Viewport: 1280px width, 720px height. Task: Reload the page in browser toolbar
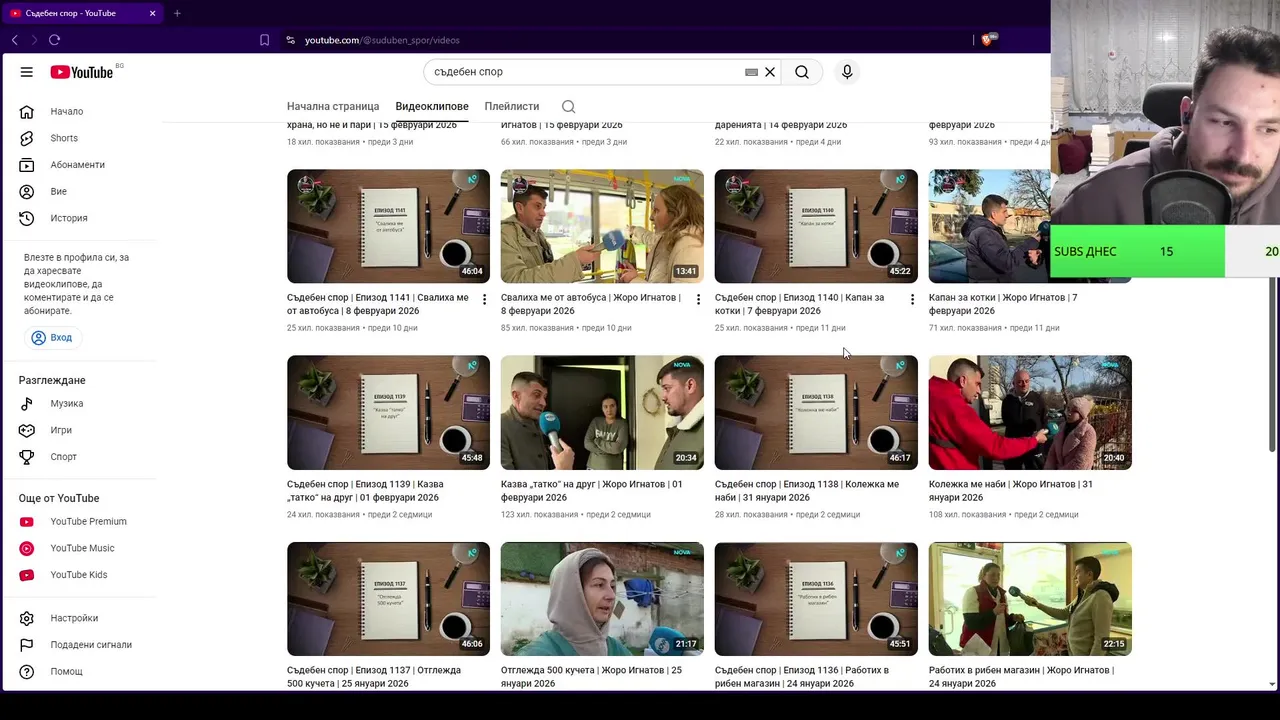coord(54,40)
